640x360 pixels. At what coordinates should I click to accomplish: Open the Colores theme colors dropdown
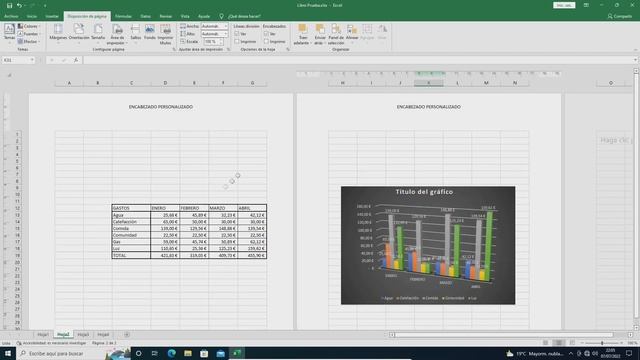[29, 26]
